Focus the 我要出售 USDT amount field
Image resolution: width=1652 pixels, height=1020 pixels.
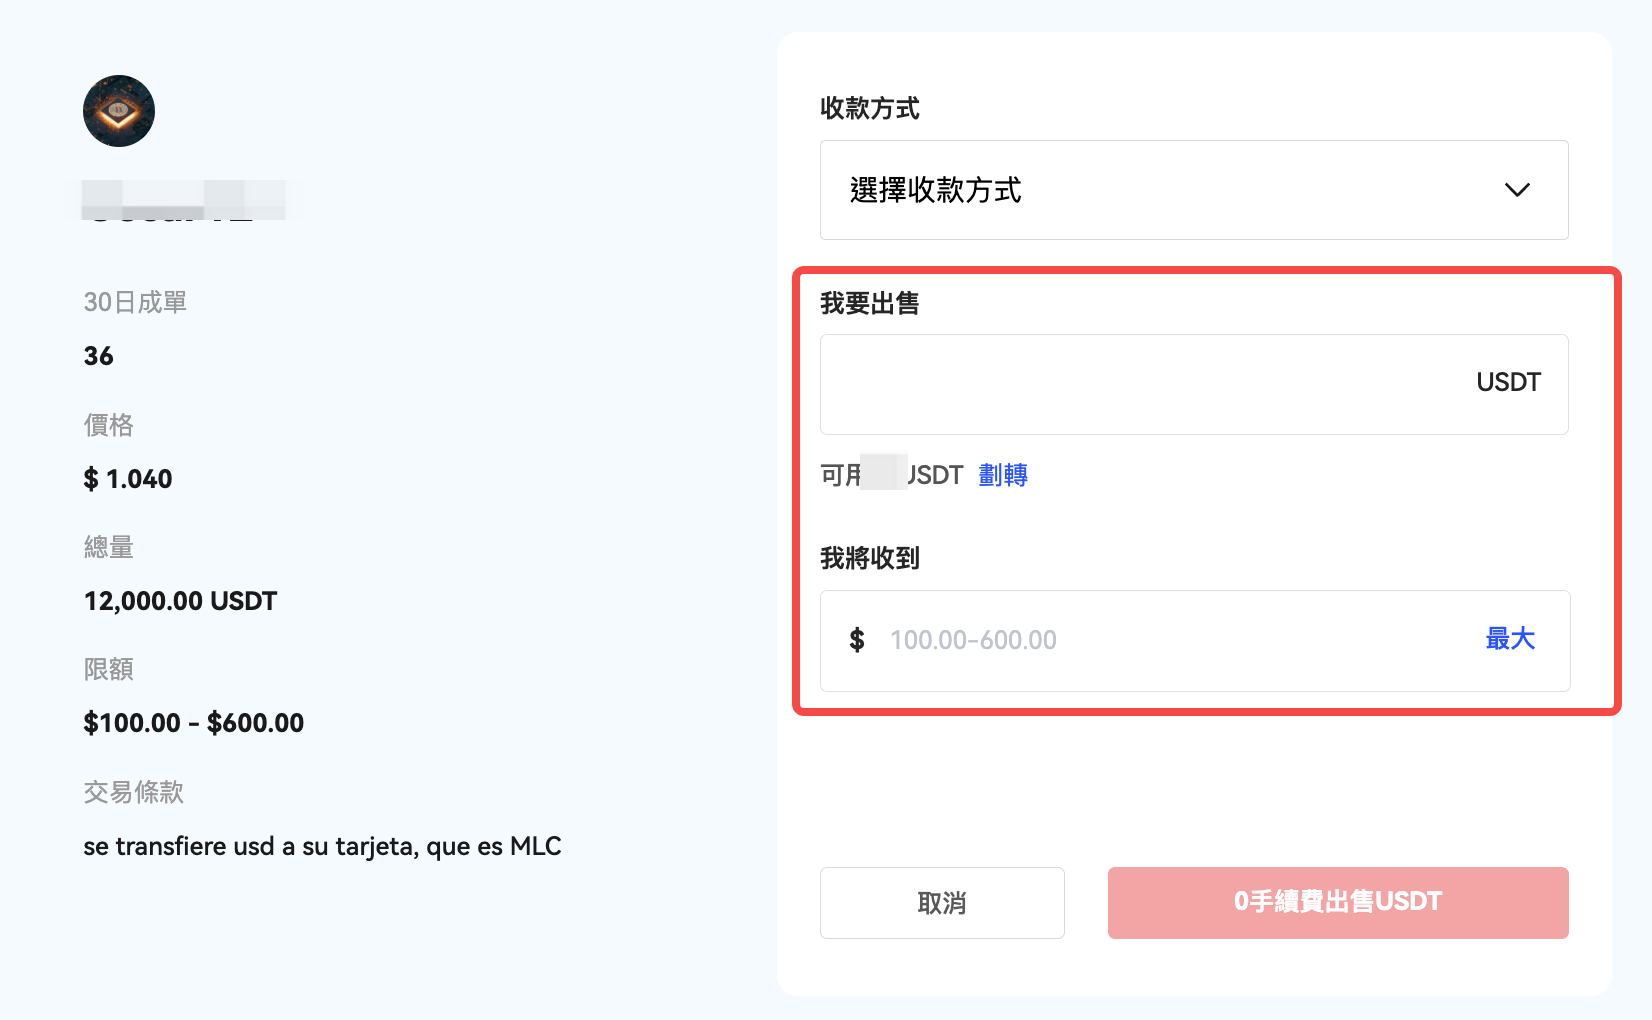pos(1140,384)
